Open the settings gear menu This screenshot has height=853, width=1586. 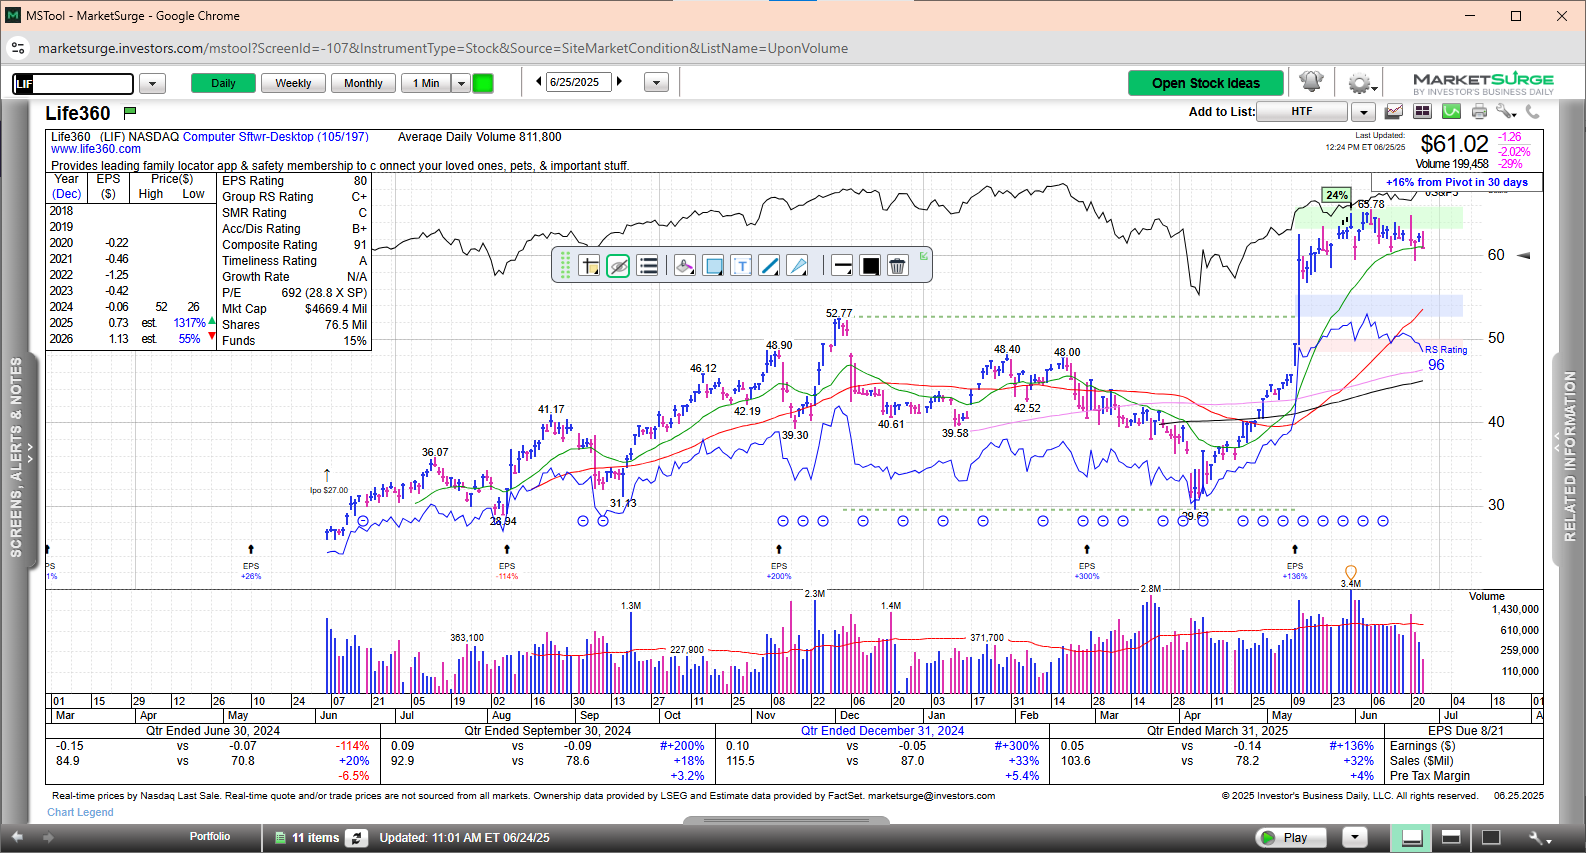point(1361,83)
